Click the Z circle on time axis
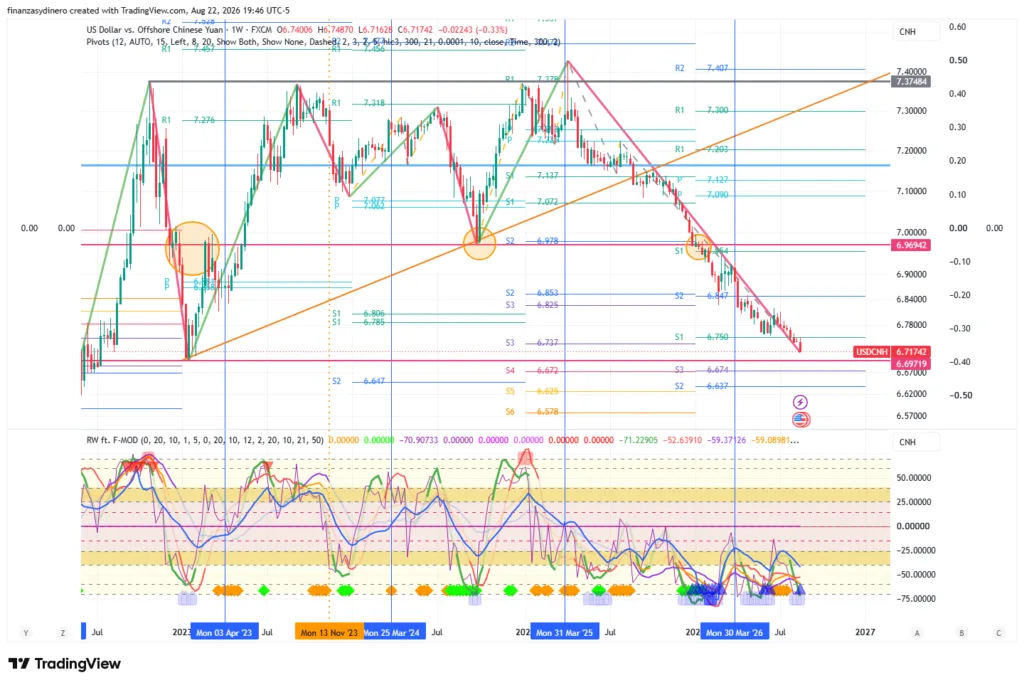Viewport: 1024px width, 685px height. (63, 633)
